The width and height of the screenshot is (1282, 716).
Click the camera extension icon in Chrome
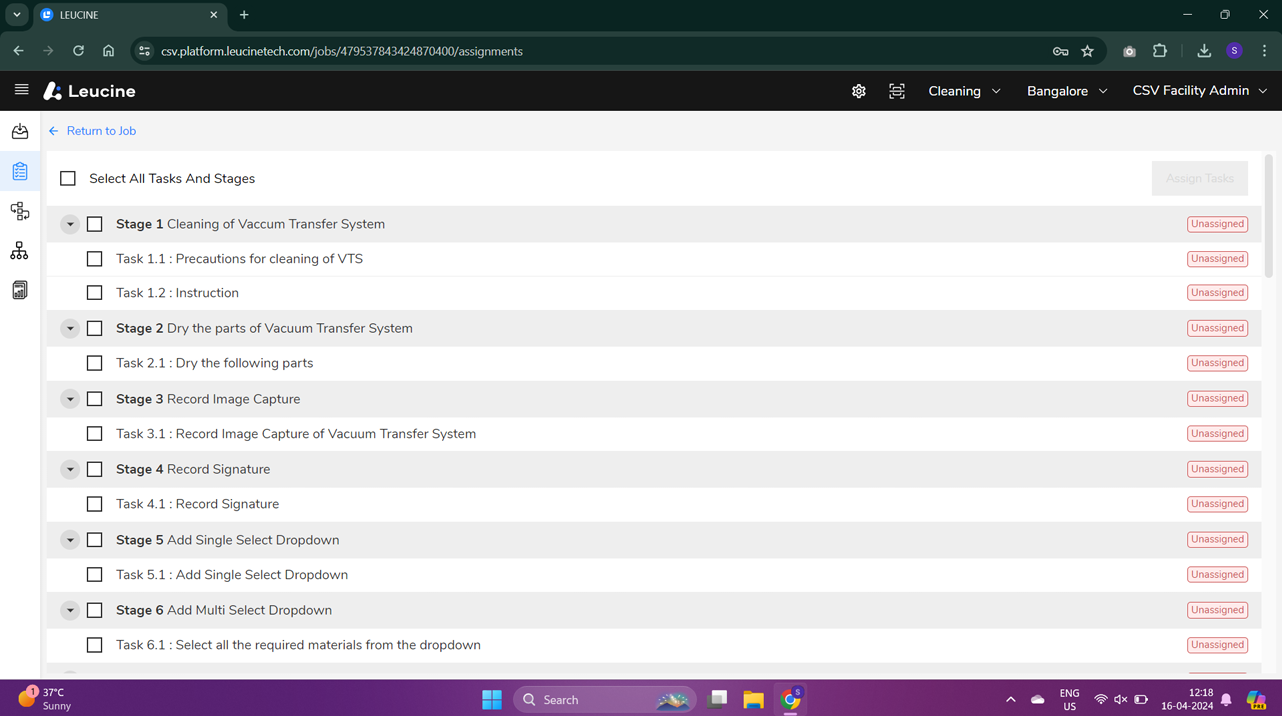[1129, 51]
